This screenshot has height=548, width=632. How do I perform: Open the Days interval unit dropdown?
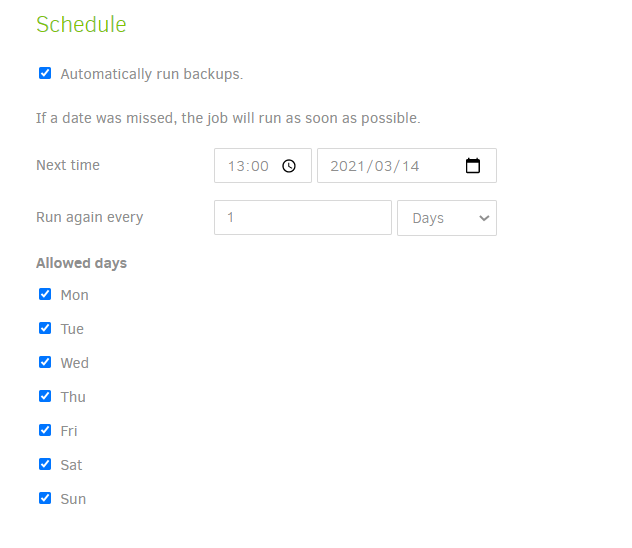tap(447, 218)
